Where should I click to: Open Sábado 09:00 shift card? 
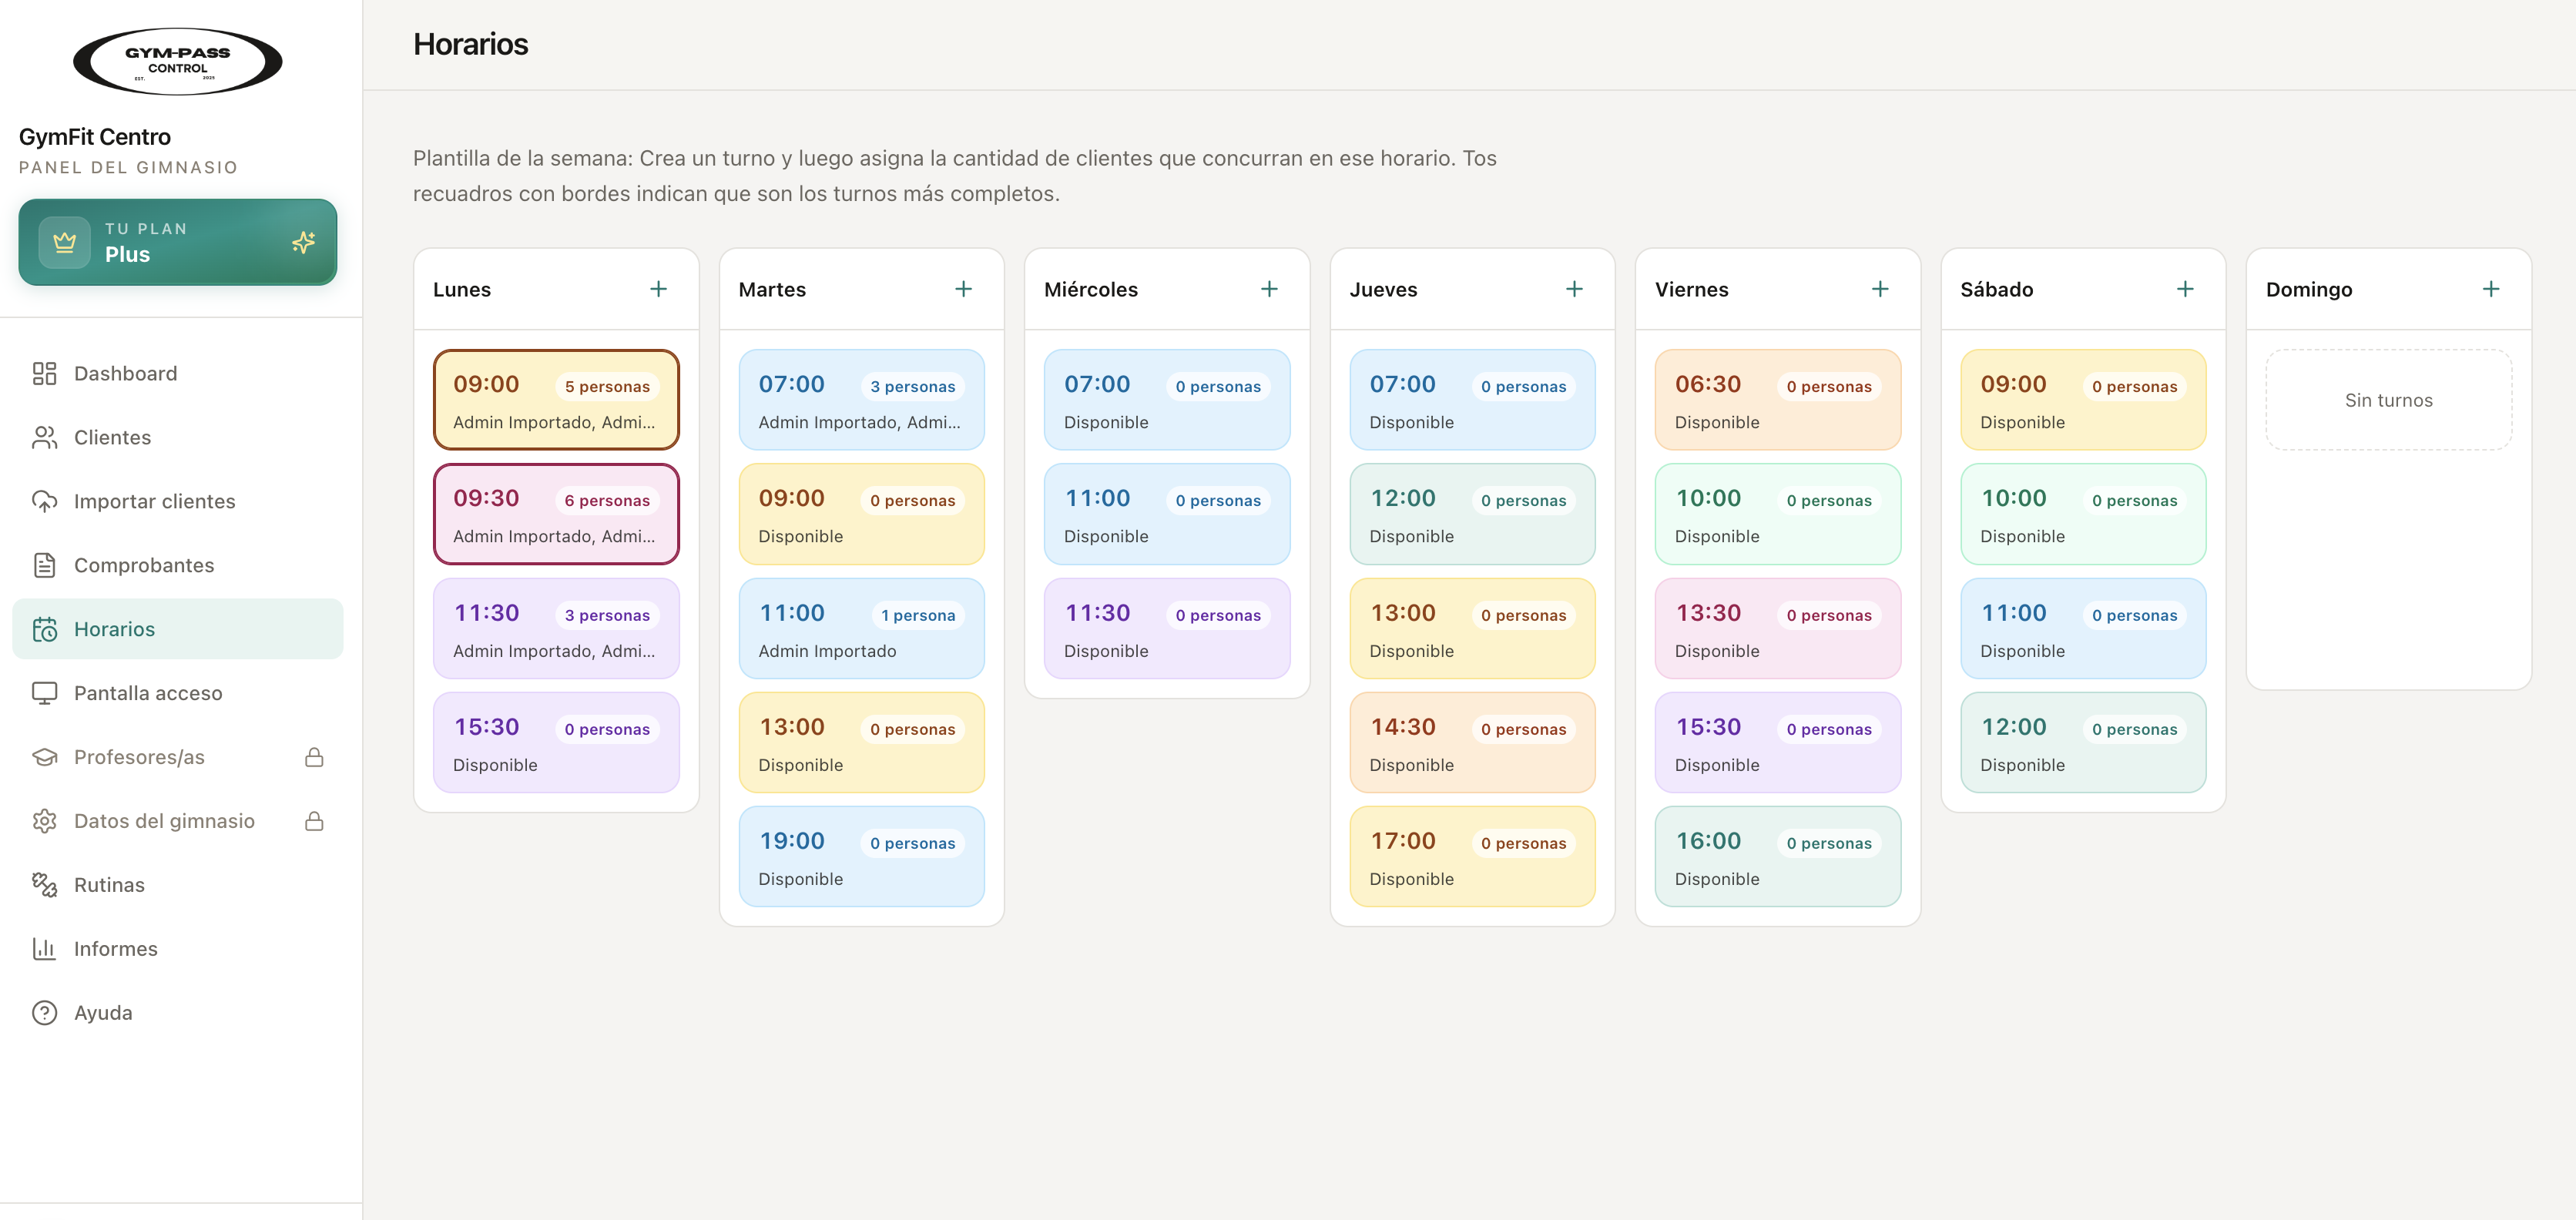pos(2083,400)
